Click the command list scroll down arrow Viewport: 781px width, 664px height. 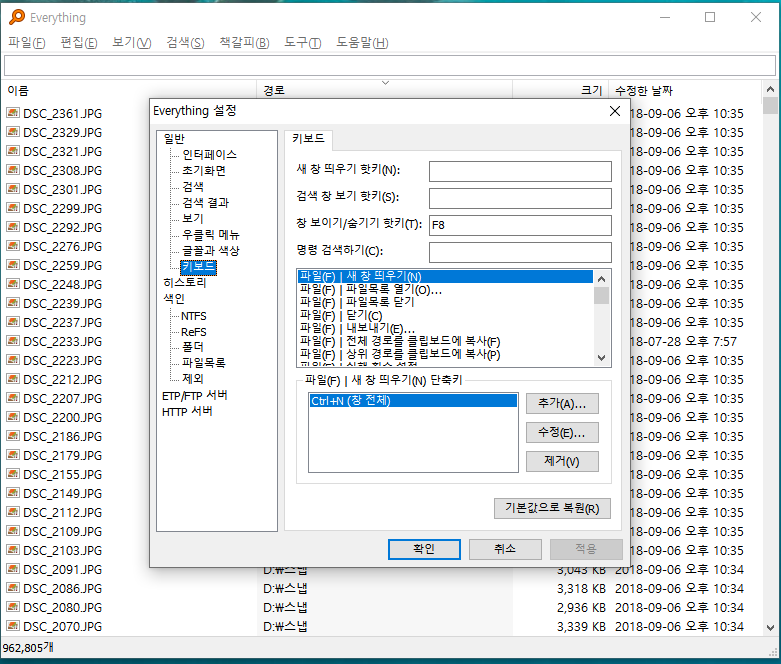601,358
